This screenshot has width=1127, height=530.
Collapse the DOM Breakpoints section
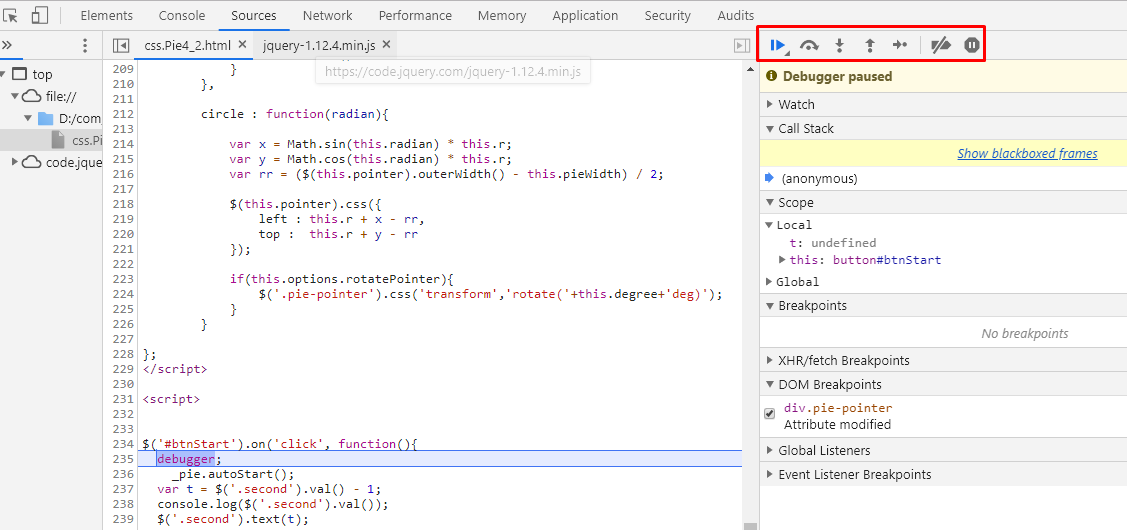[x=770, y=385]
